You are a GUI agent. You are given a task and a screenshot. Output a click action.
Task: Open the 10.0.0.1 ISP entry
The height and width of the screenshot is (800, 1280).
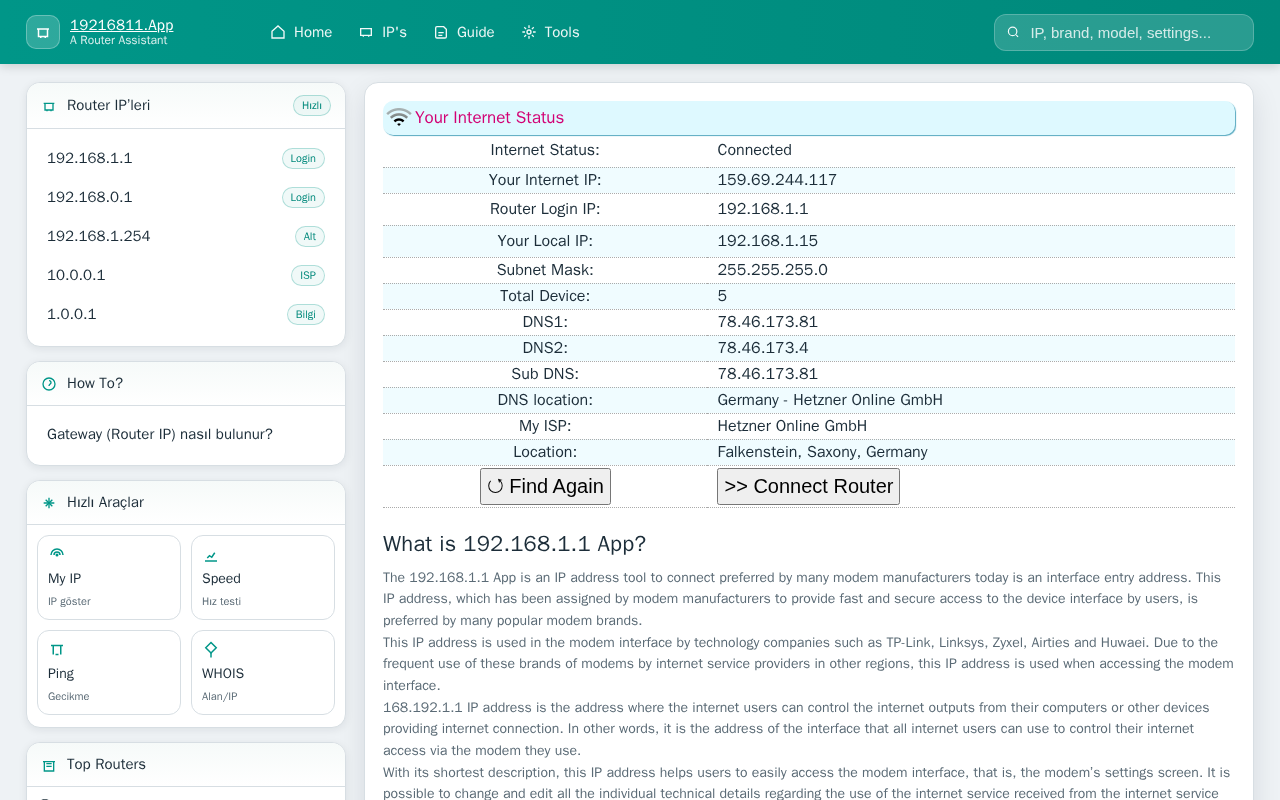click(76, 275)
